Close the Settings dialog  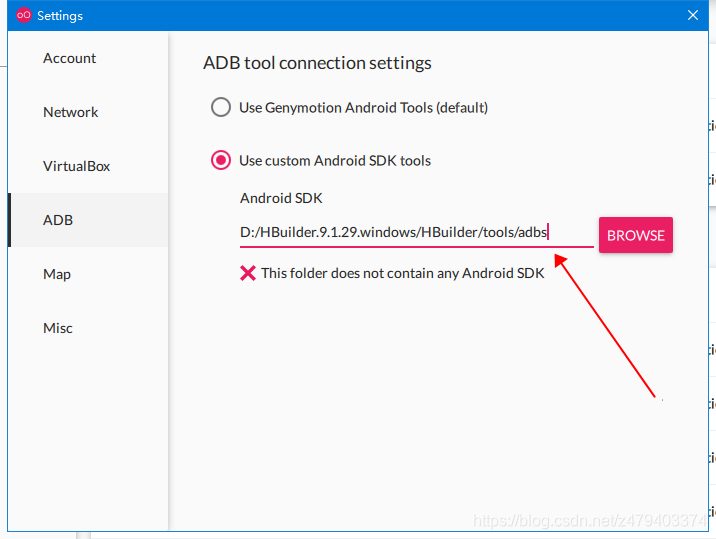click(x=693, y=16)
